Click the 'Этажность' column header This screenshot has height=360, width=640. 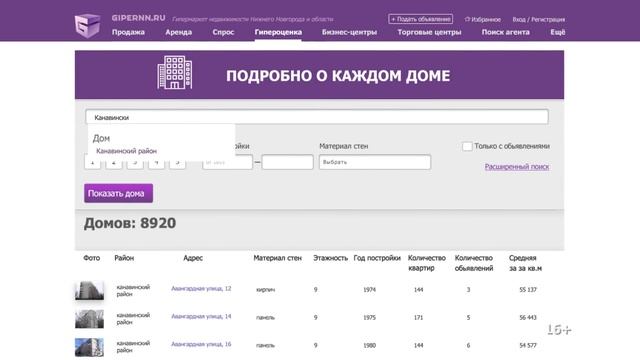[330, 258]
